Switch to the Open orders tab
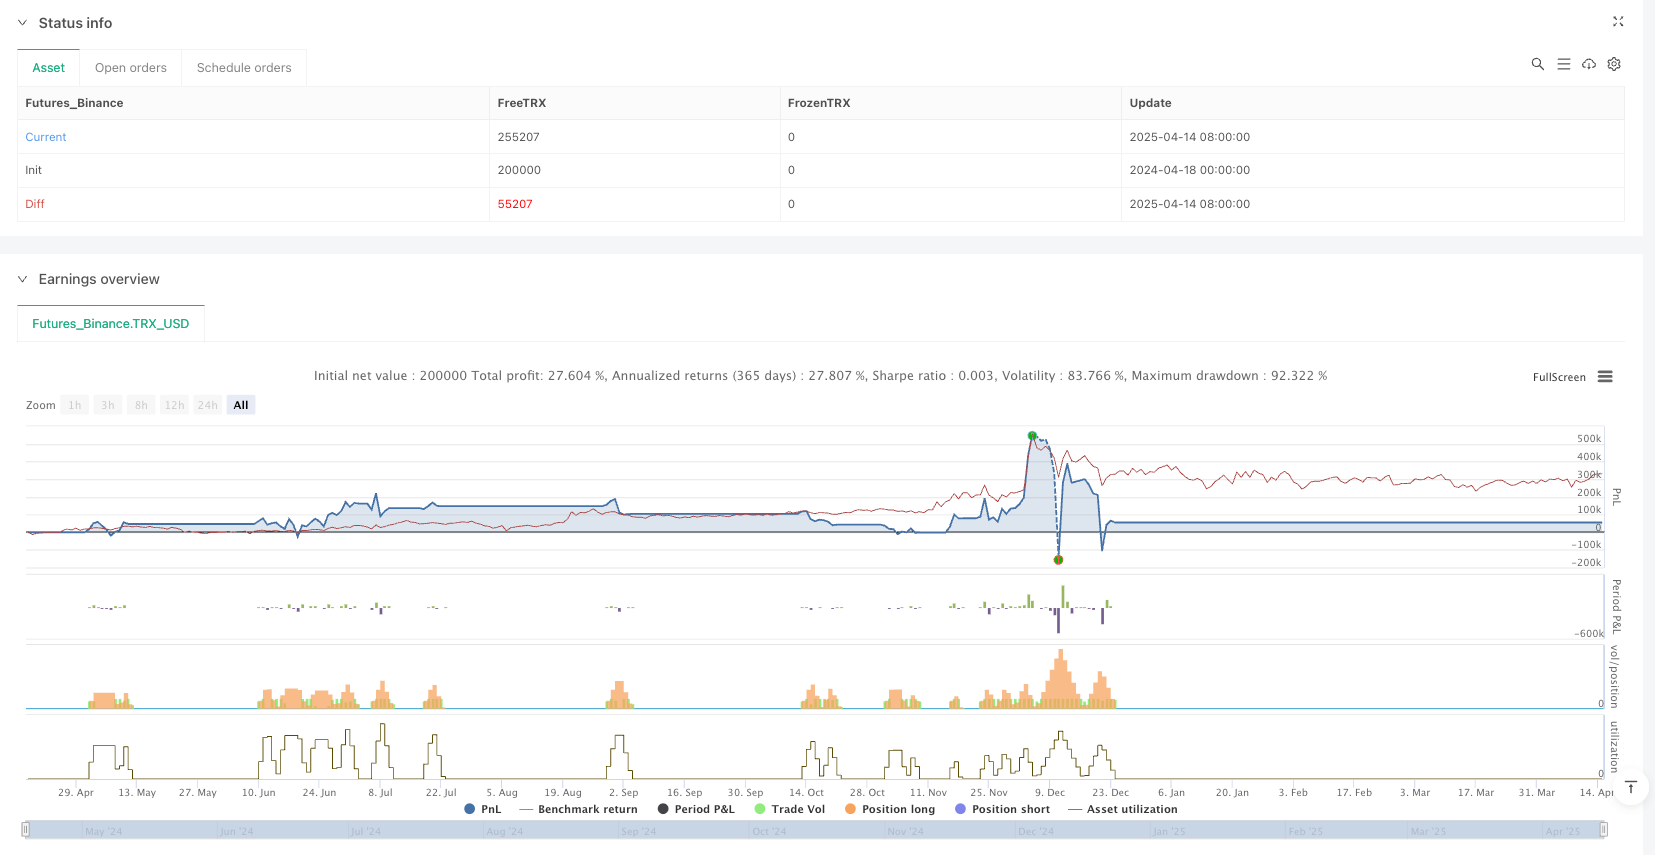The image size is (1655, 855). 131,68
